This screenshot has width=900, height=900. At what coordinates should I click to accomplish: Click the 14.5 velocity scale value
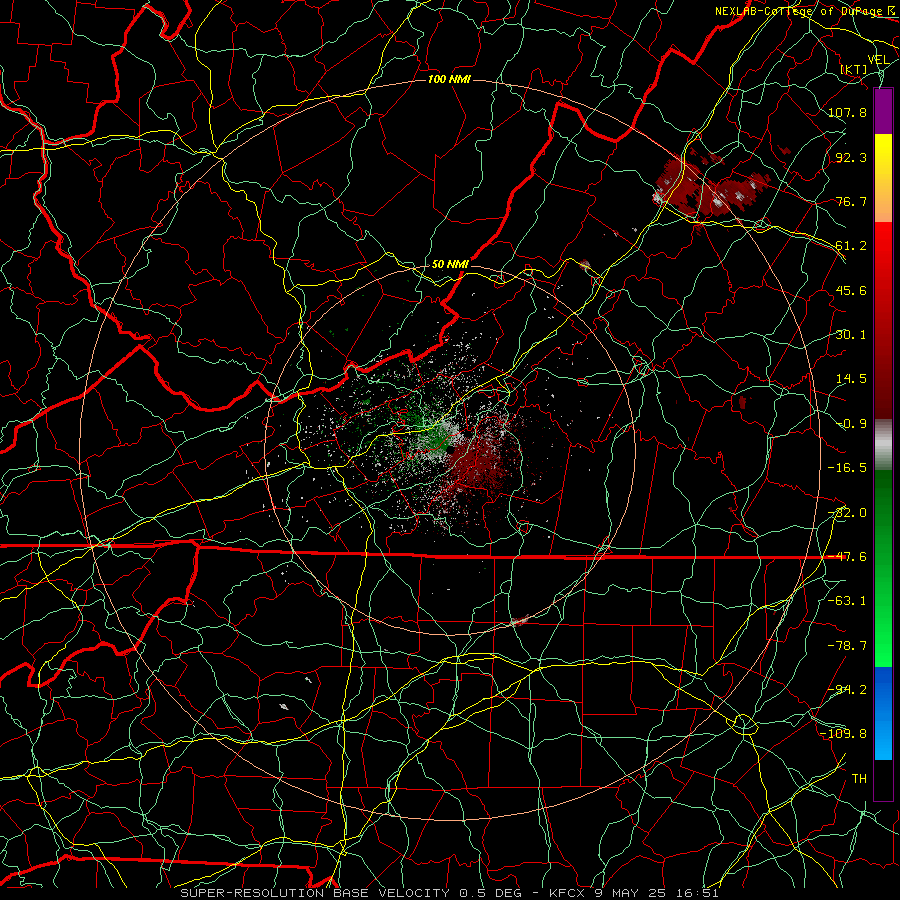tap(851, 379)
